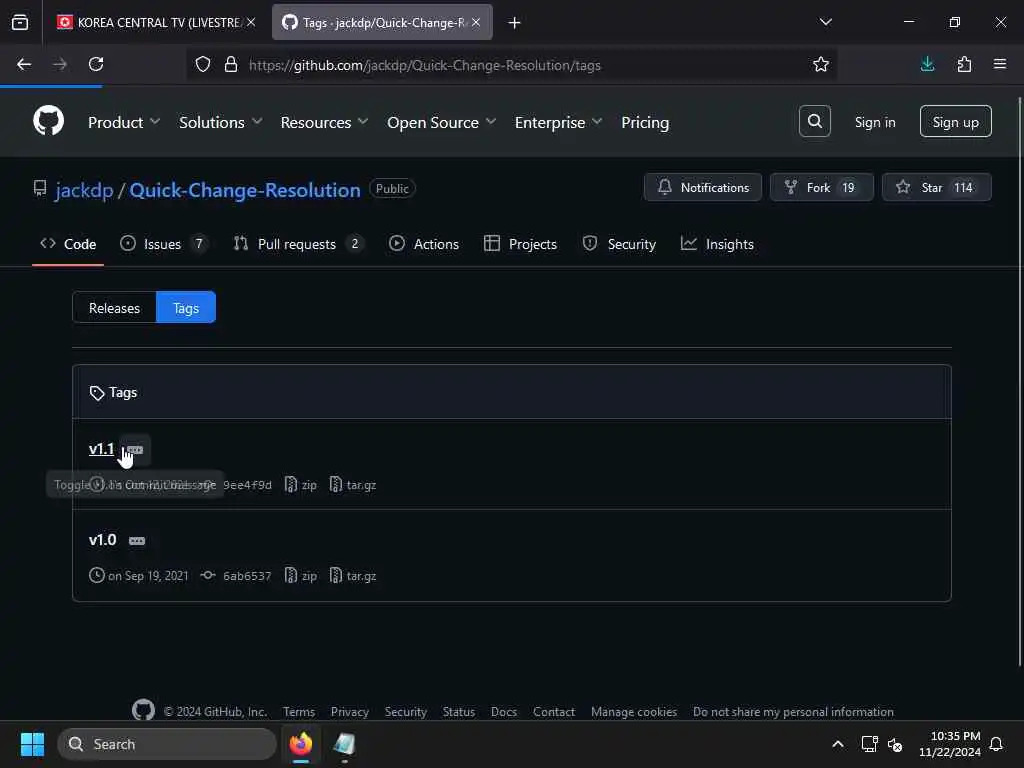1024x768 pixels.
Task: Open the footer Terms link
Action: [298, 711]
